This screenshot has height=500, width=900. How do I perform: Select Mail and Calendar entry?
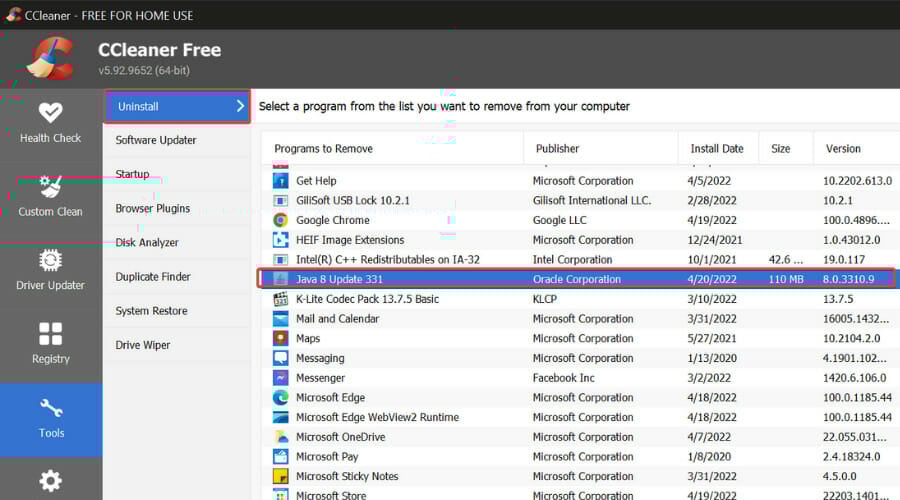pos(338,319)
